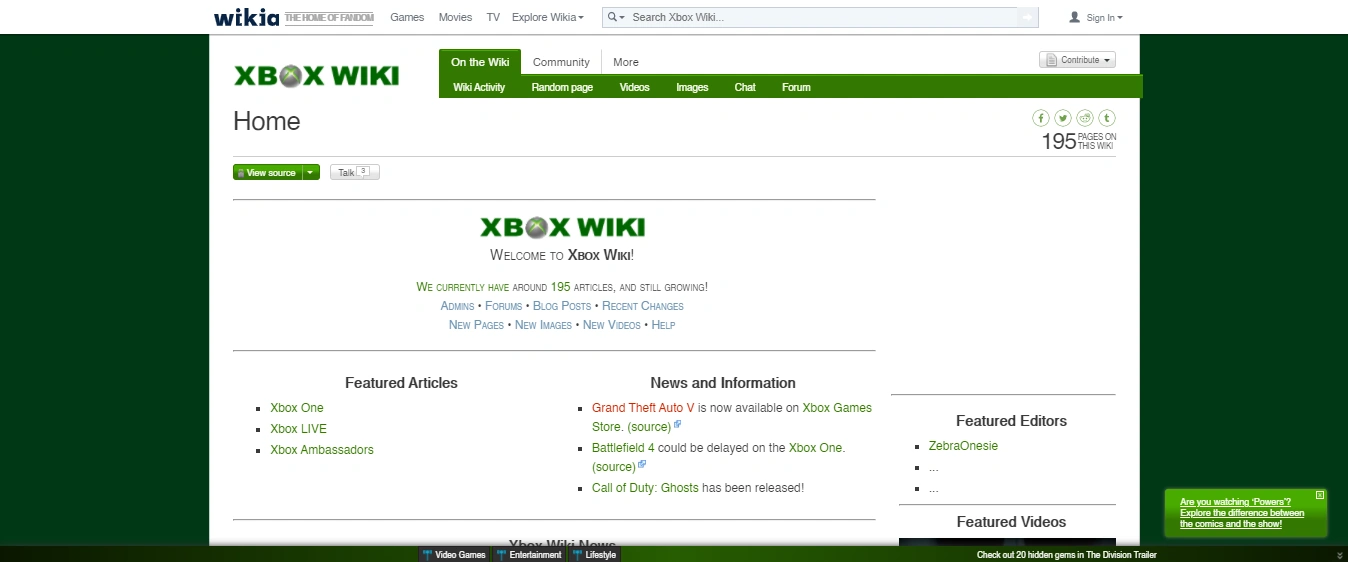Open Call of Duty: Ghosts link
Viewport: 1348px width, 562px height.
click(x=645, y=488)
